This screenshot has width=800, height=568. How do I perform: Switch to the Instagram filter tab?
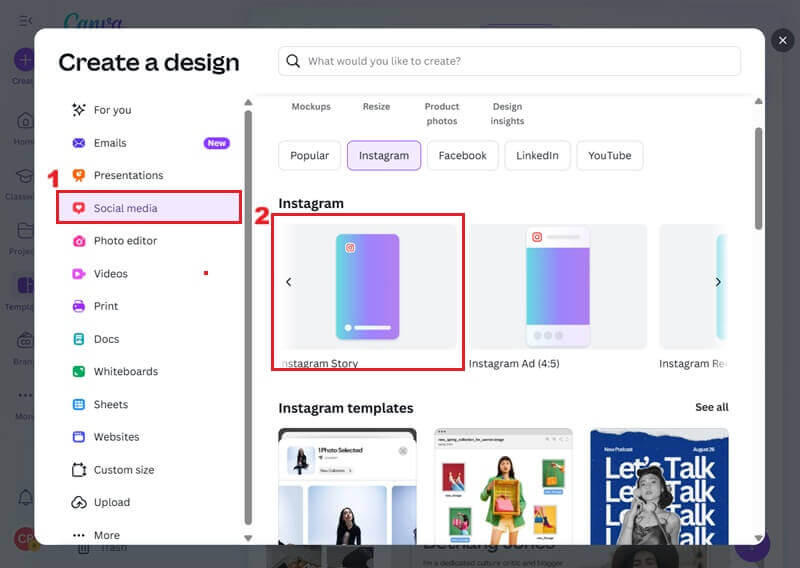point(384,156)
